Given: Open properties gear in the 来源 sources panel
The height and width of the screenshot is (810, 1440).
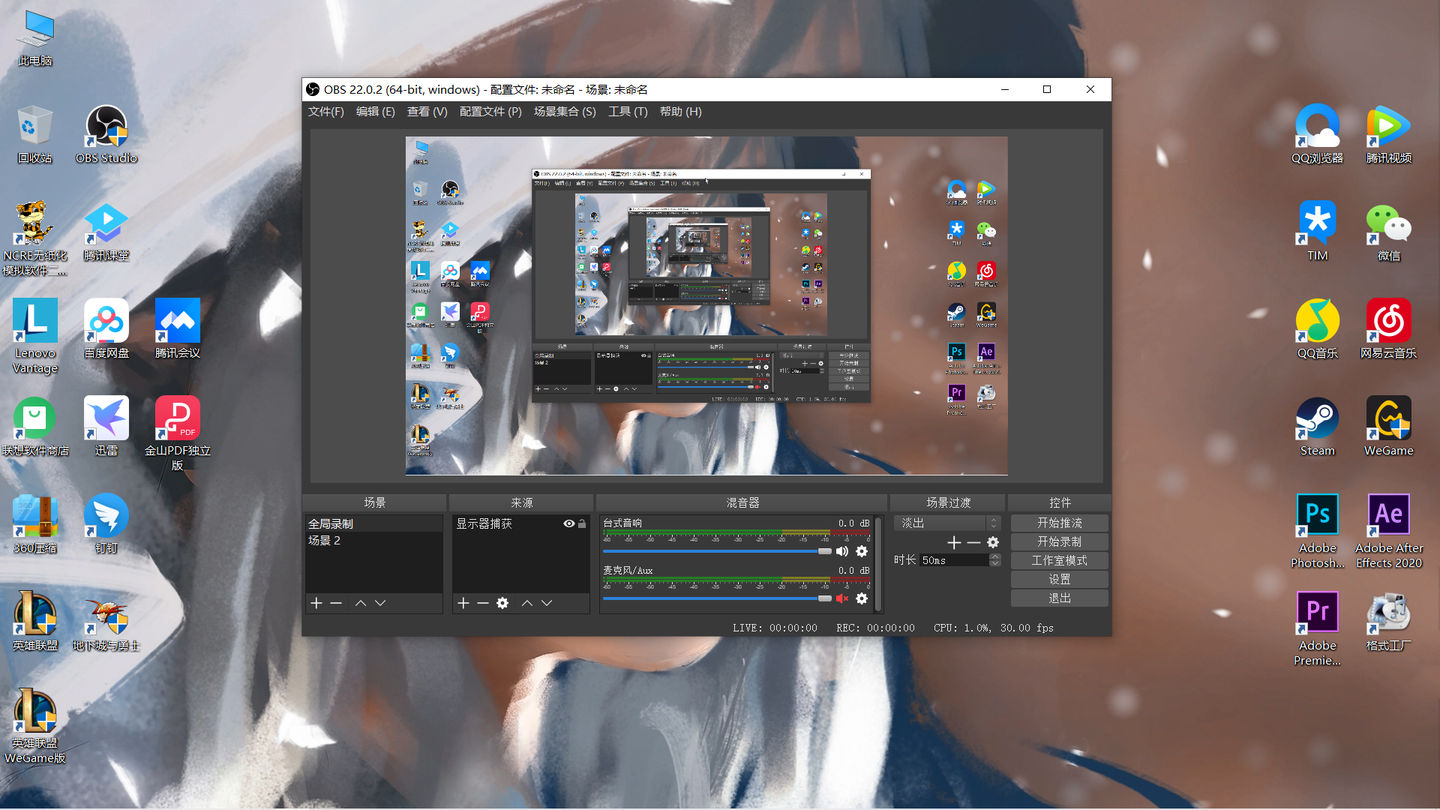Looking at the screenshot, I should click(503, 602).
